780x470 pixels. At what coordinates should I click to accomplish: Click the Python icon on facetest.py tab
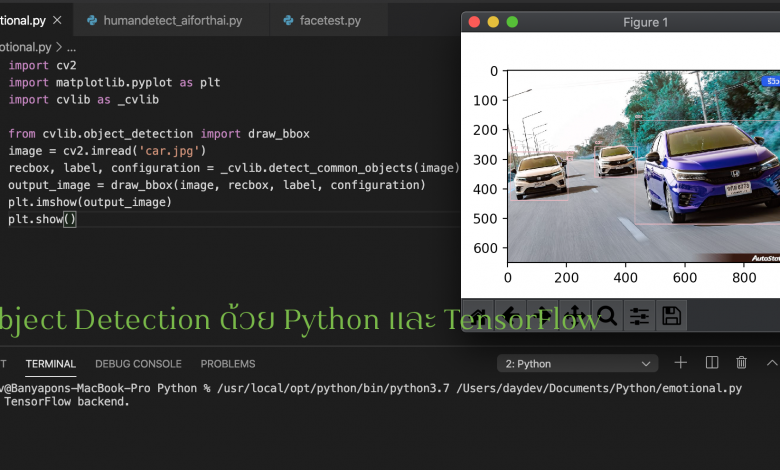click(x=288, y=20)
